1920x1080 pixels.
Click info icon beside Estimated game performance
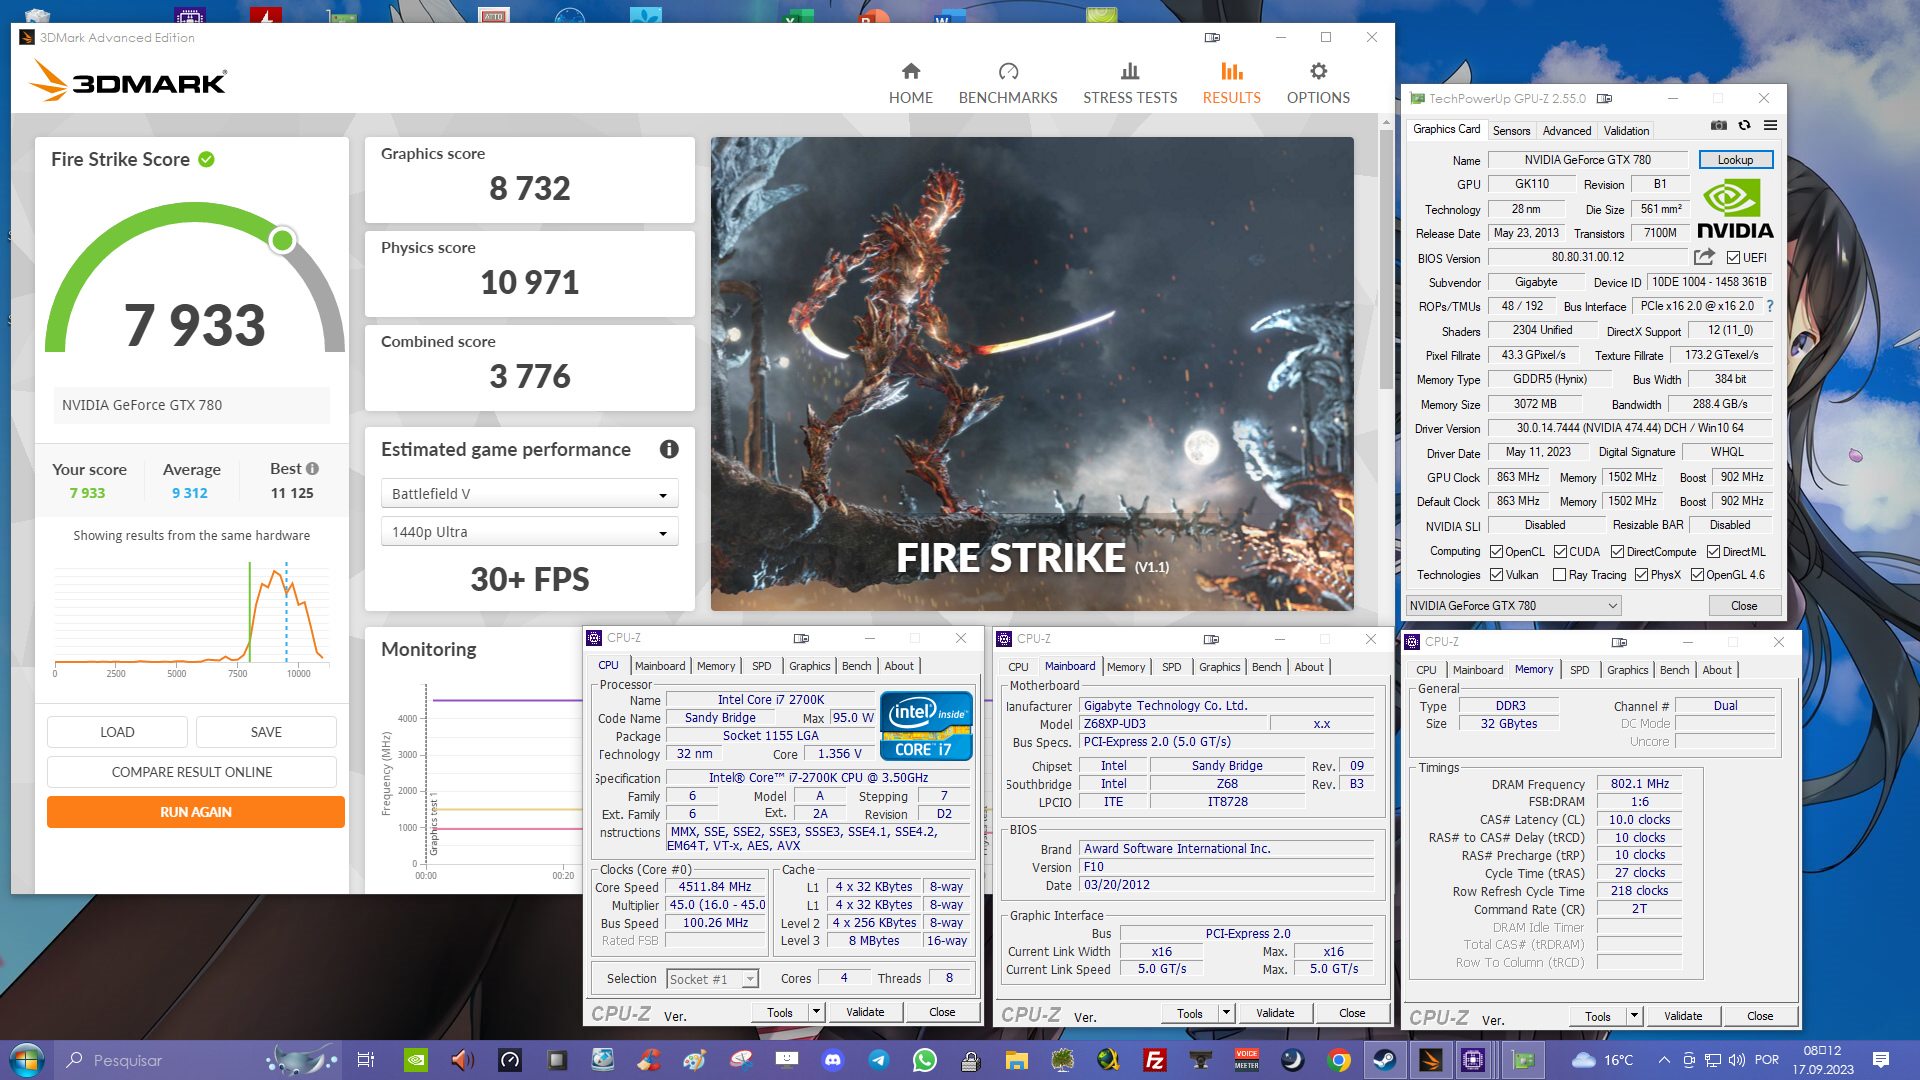pos(669,449)
